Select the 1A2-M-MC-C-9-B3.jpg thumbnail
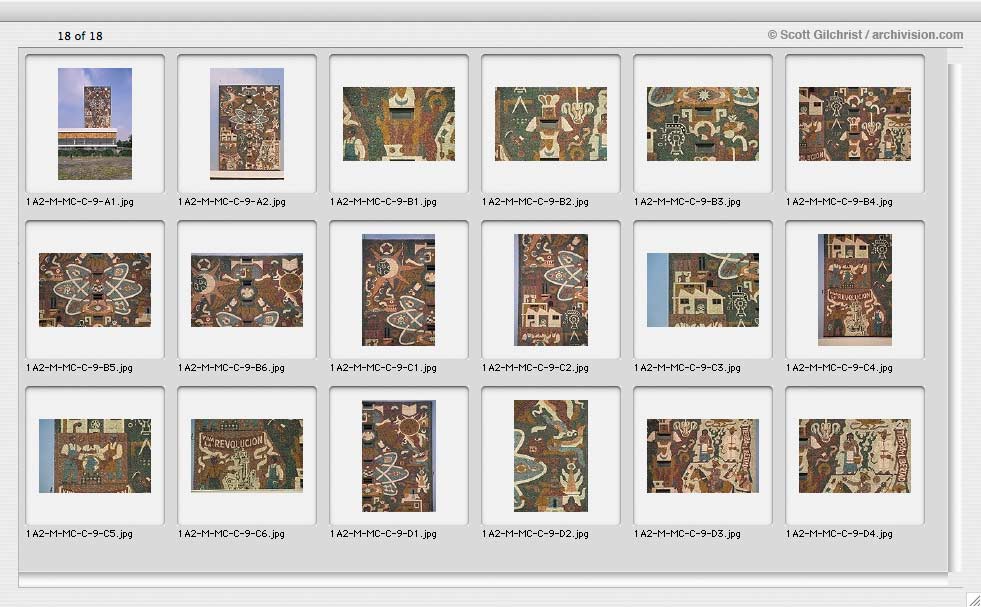981x607 pixels. (703, 124)
